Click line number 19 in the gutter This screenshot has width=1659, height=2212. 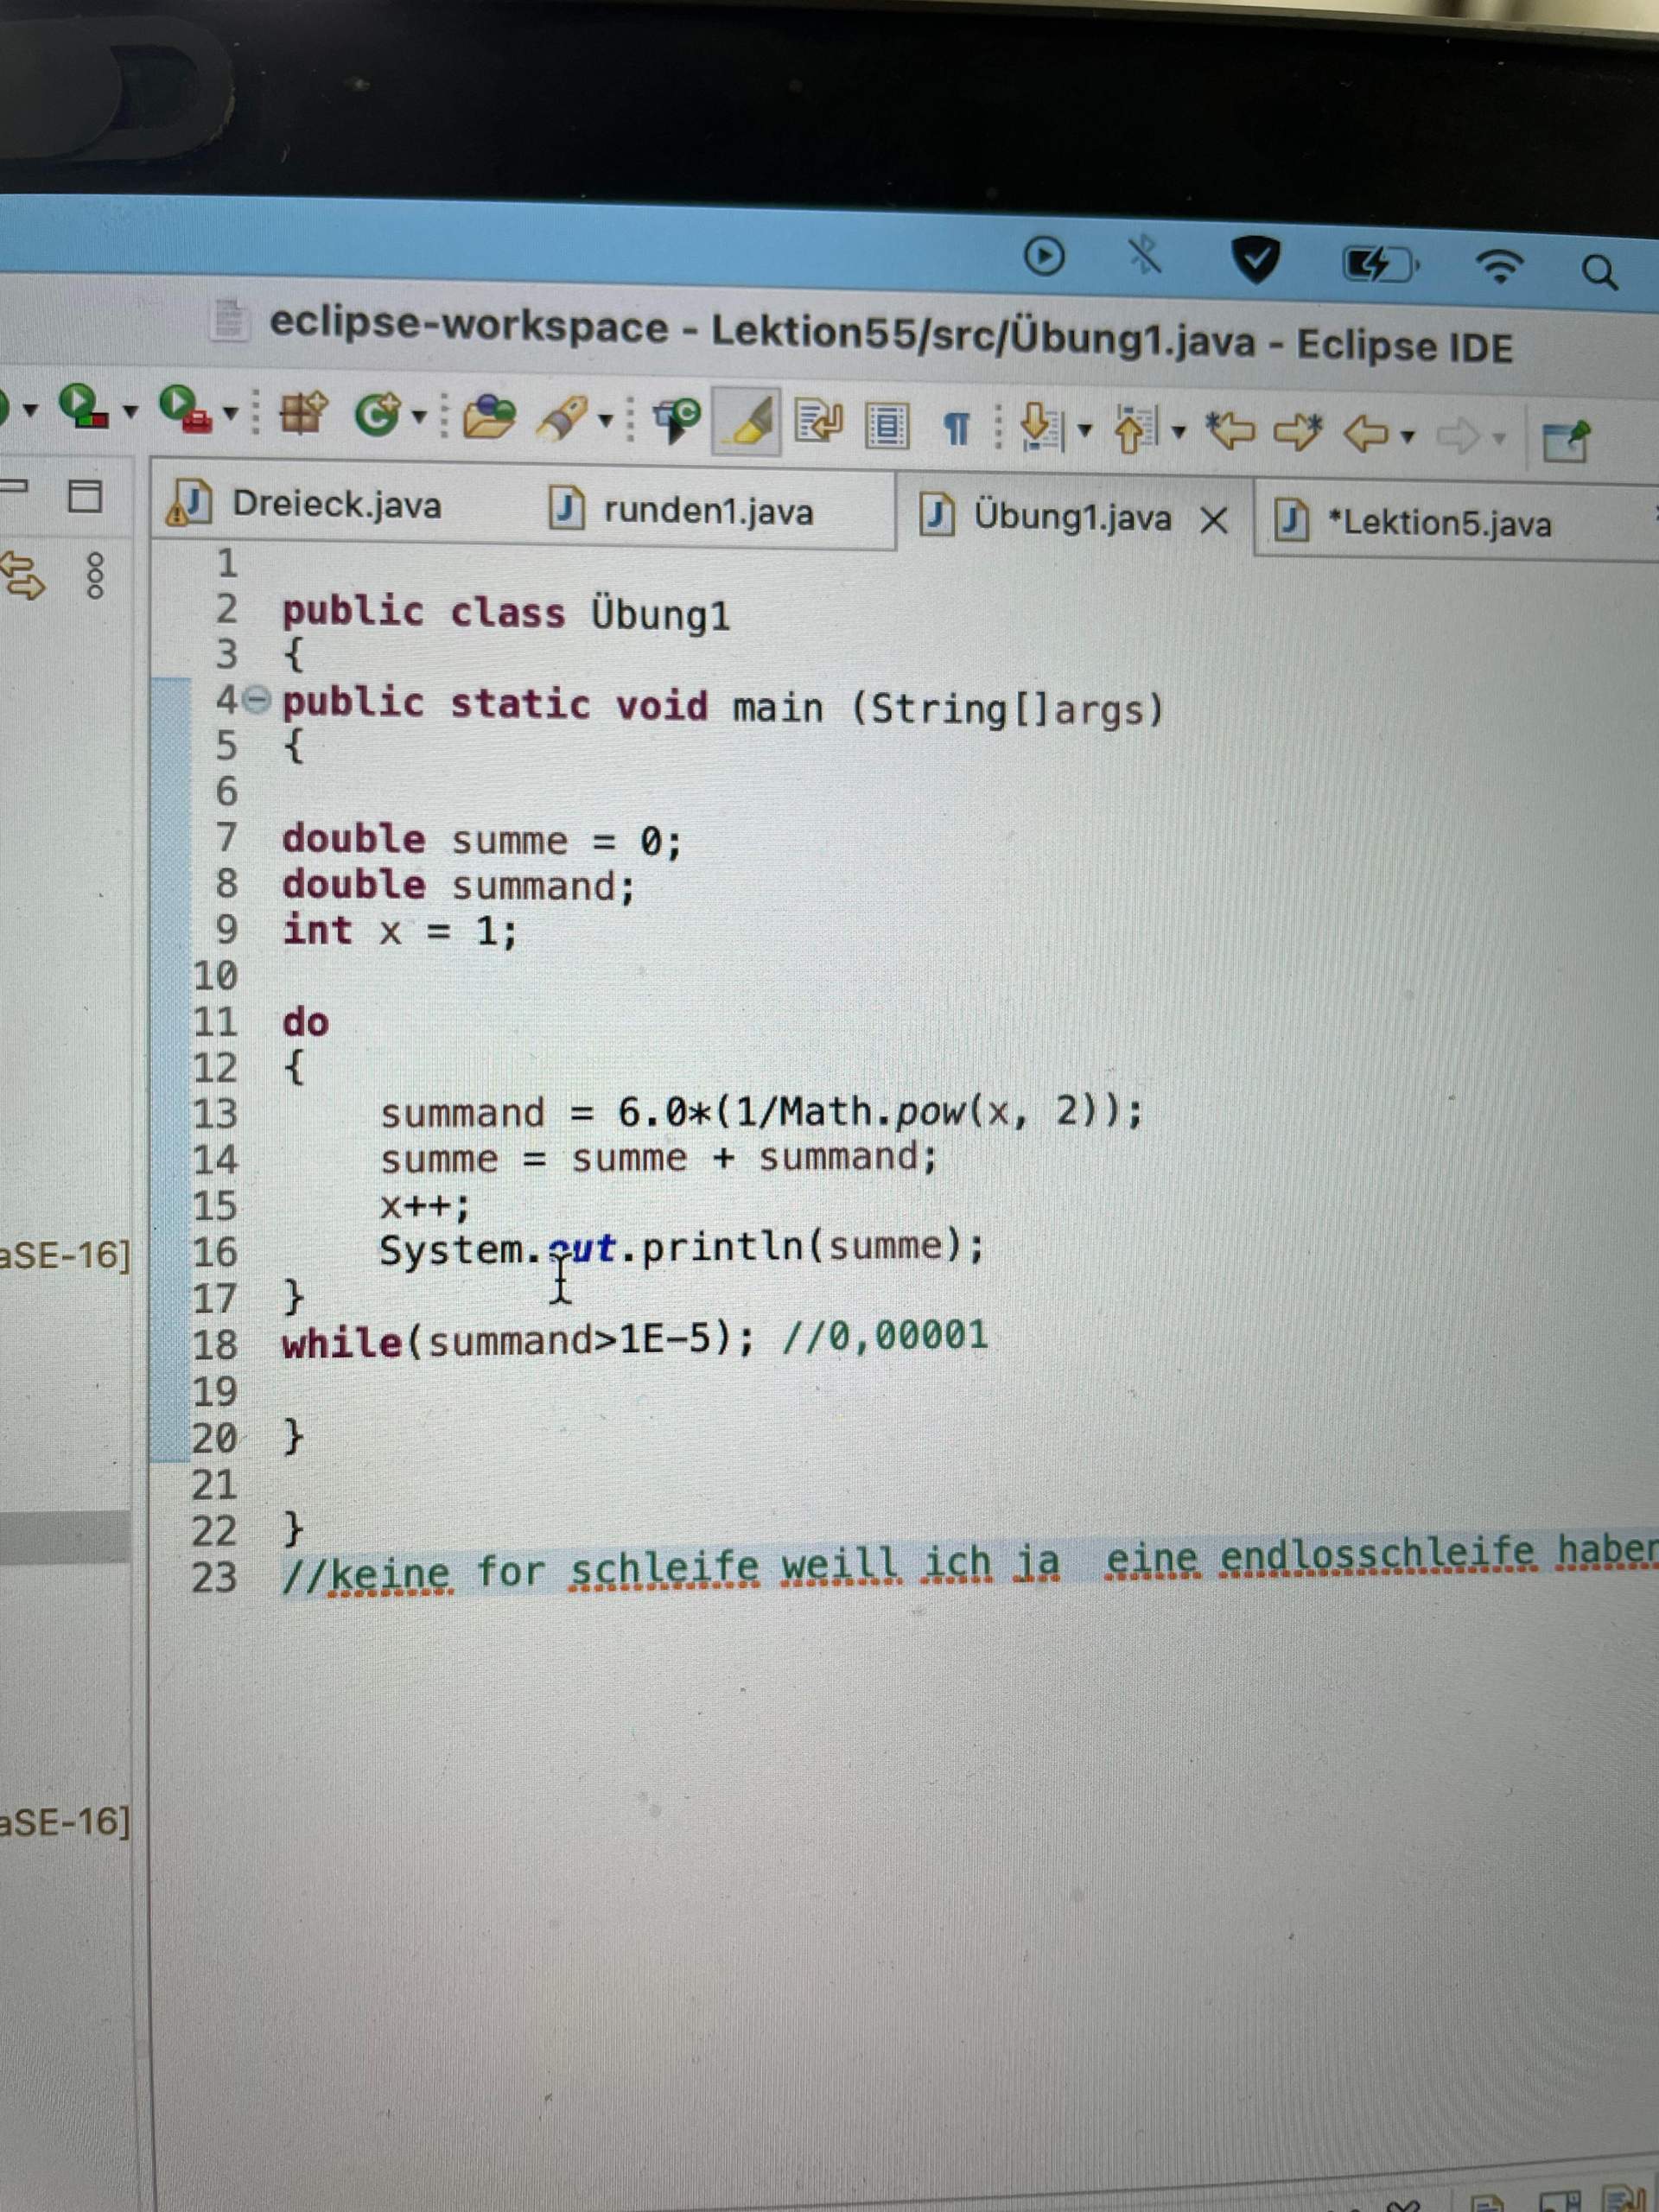click(x=215, y=1391)
